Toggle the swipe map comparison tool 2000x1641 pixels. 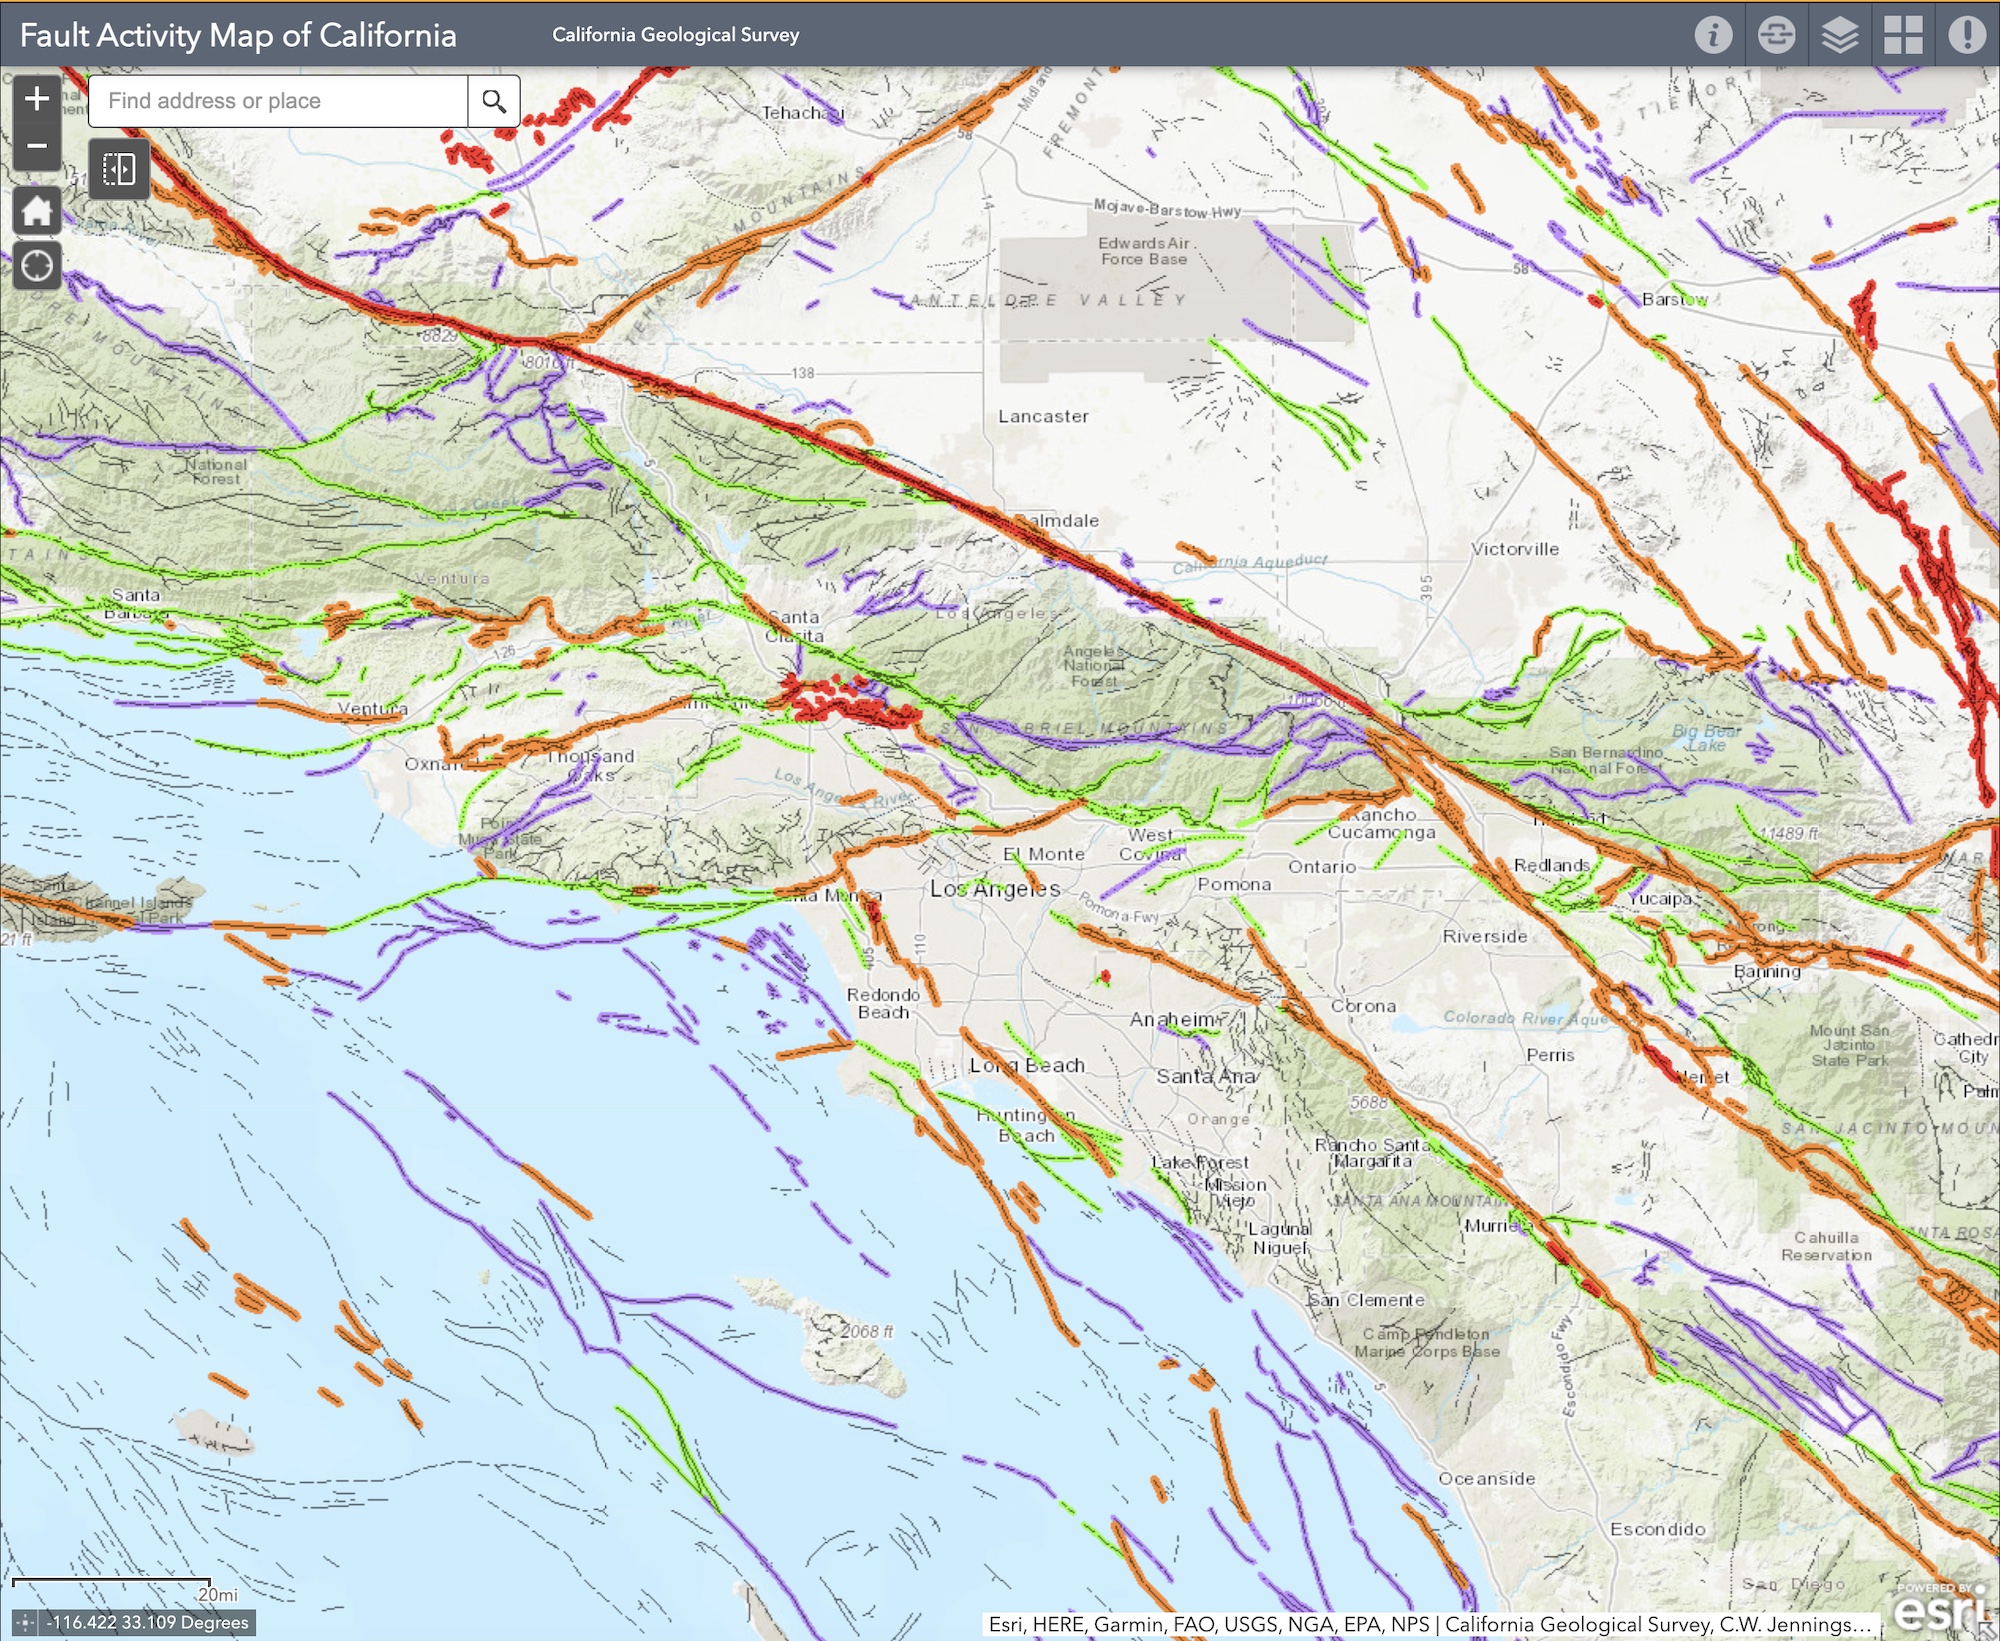119,169
